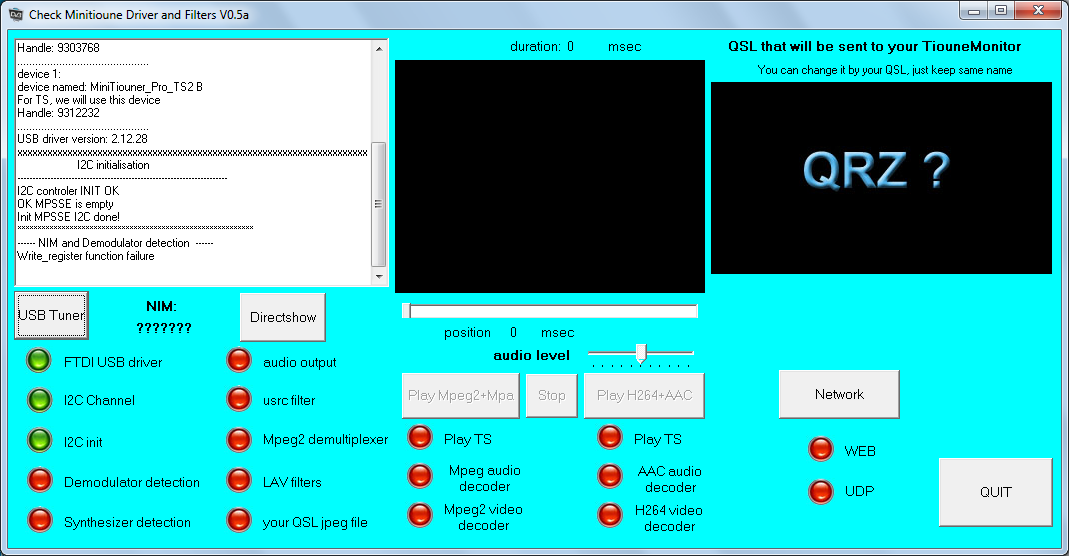Click the FTDI USB driver green indicator

[39, 360]
